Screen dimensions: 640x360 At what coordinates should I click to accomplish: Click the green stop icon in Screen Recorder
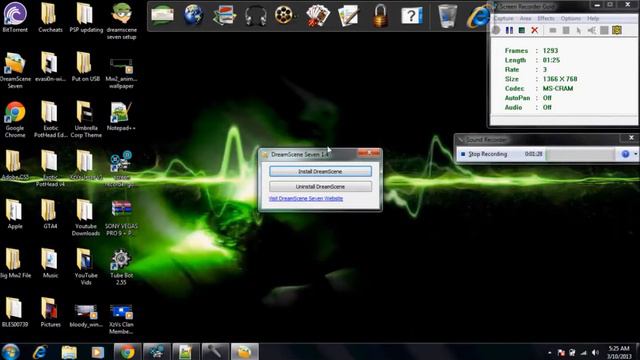[522, 30]
